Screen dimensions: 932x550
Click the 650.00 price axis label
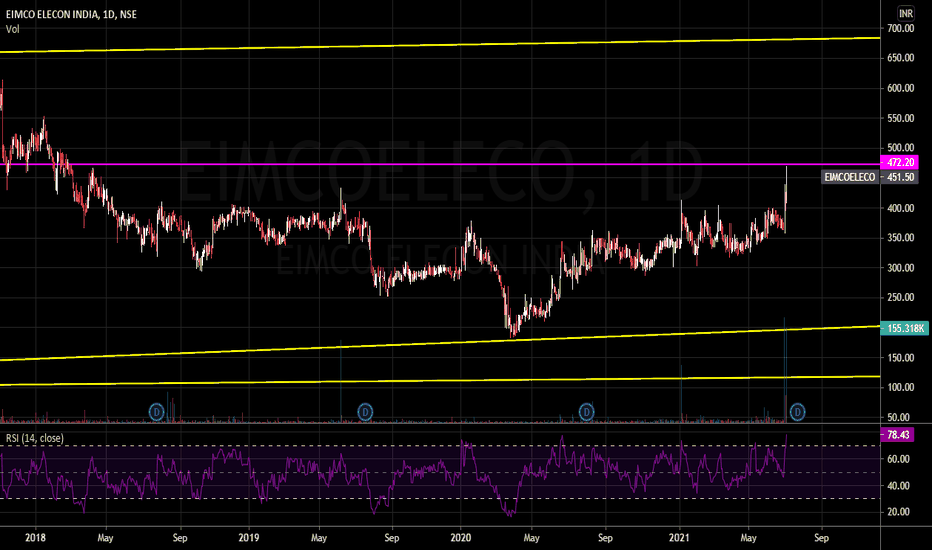click(900, 58)
